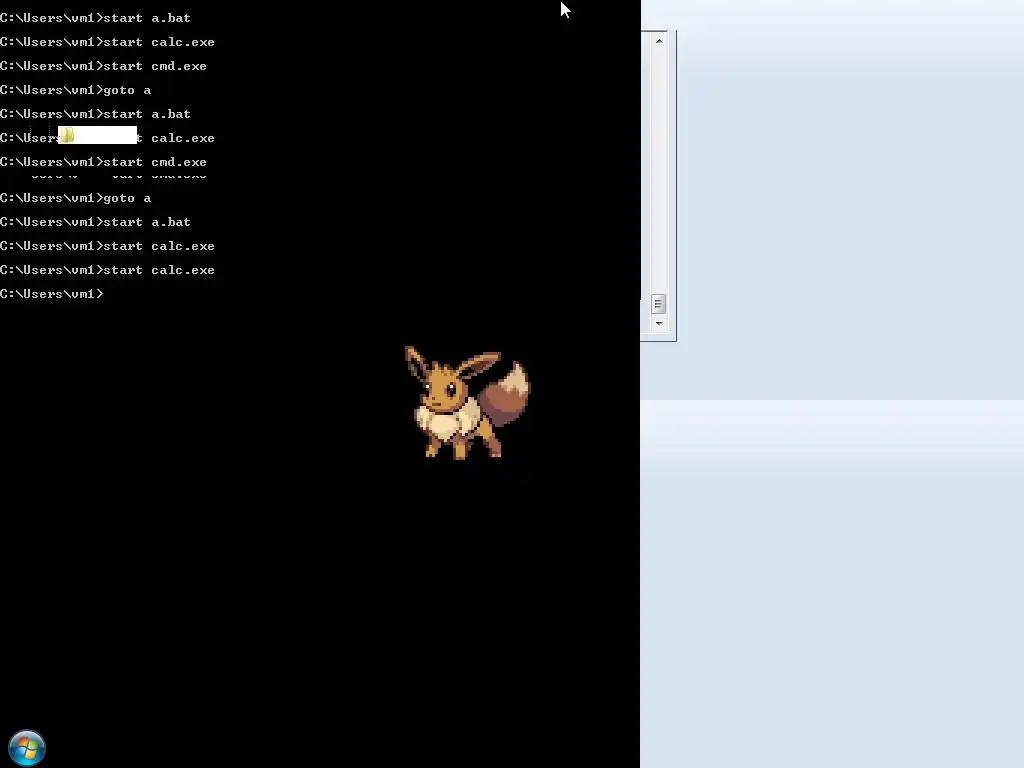The height and width of the screenshot is (768, 1024).
Task: Click 'calc.exe' text beside the white box
Action: click(x=183, y=138)
